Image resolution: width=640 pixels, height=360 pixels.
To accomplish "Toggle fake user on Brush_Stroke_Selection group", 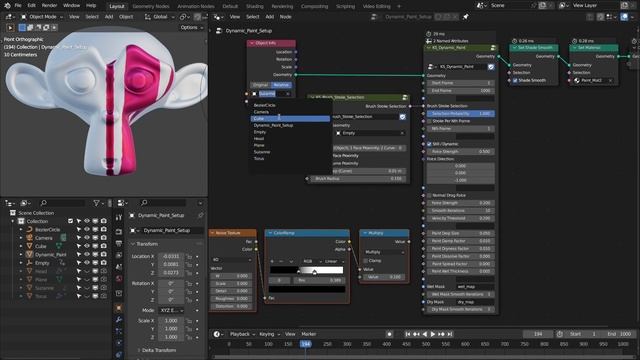I will [402, 117].
